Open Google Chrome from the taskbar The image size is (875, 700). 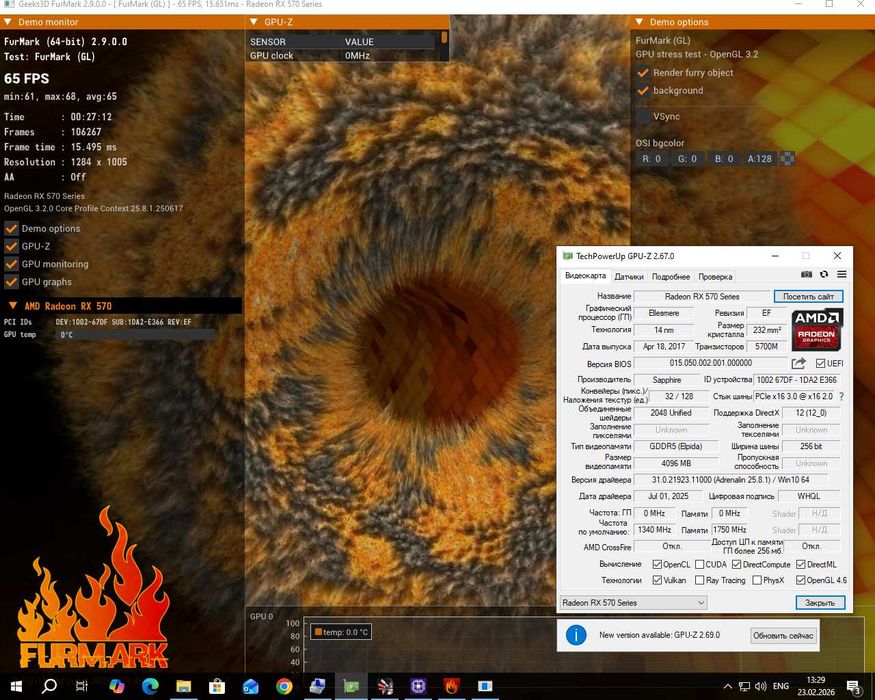(284, 685)
